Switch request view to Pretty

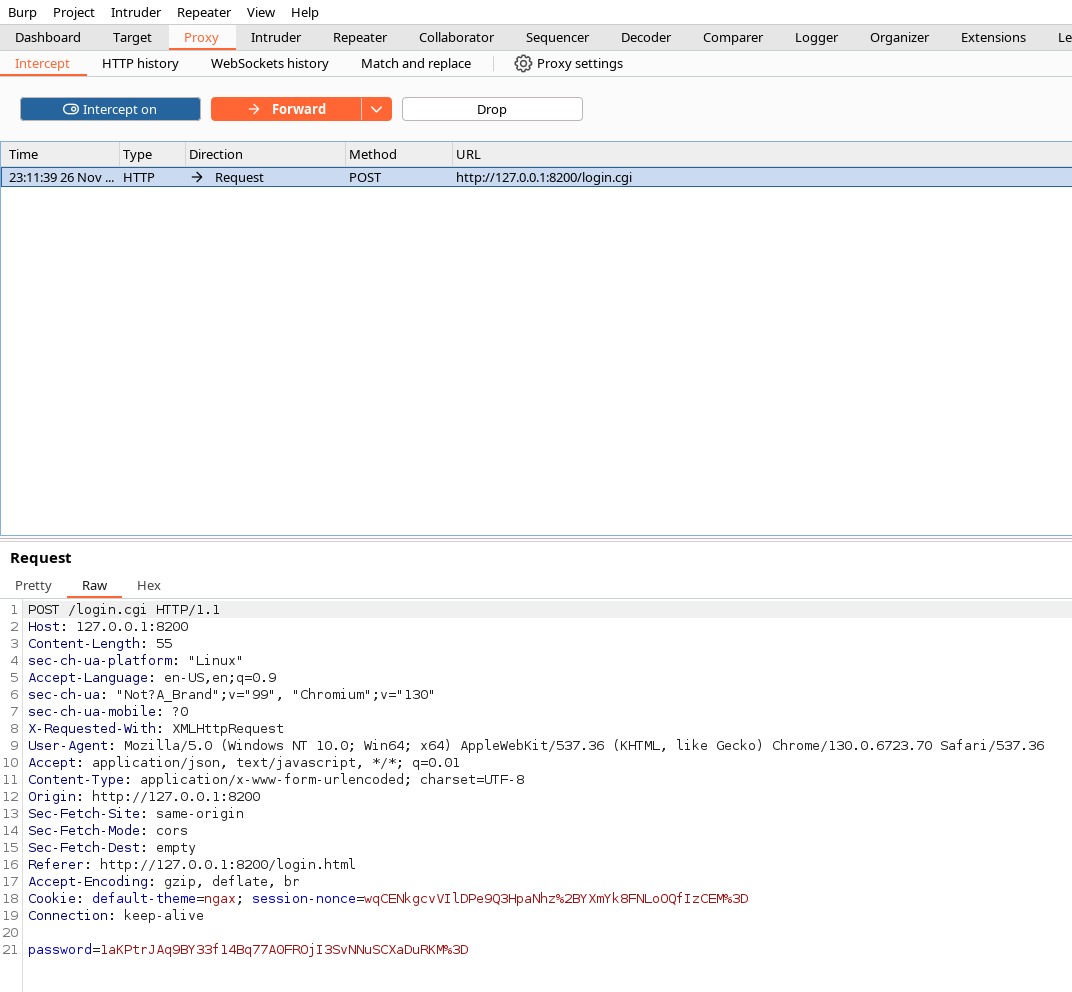(34, 586)
